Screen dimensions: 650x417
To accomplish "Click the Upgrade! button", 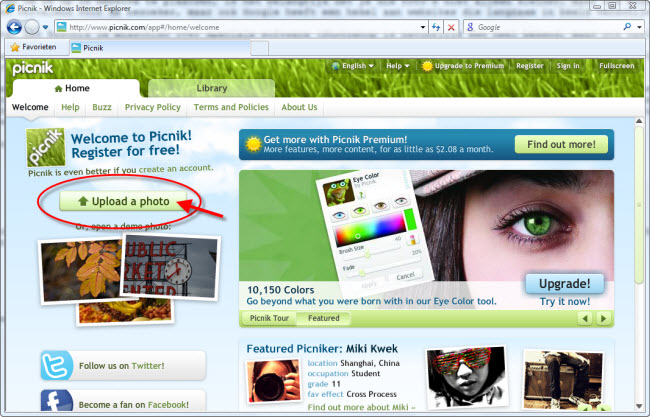I will pyautogui.click(x=565, y=284).
